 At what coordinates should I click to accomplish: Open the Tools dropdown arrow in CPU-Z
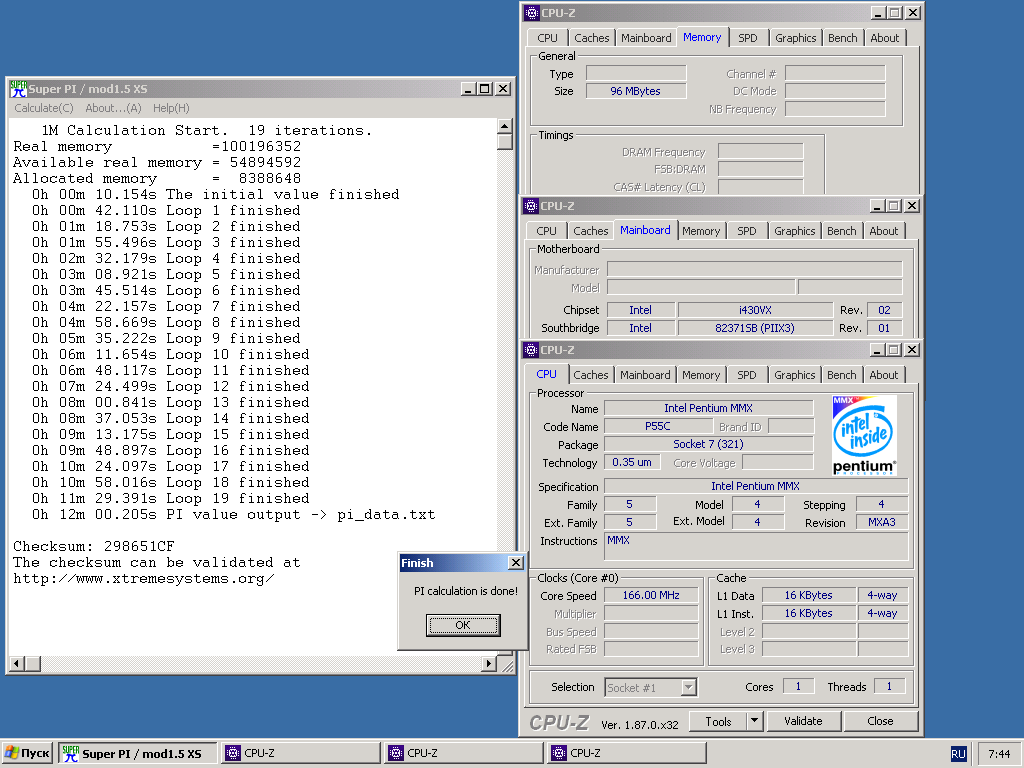[x=754, y=721]
